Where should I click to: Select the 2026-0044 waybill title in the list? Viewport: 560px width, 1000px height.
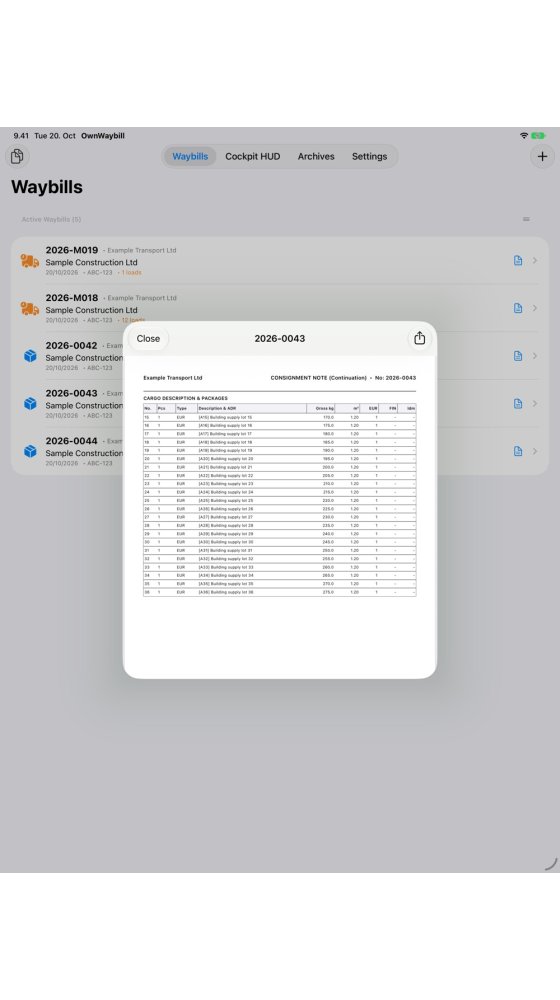[71, 441]
